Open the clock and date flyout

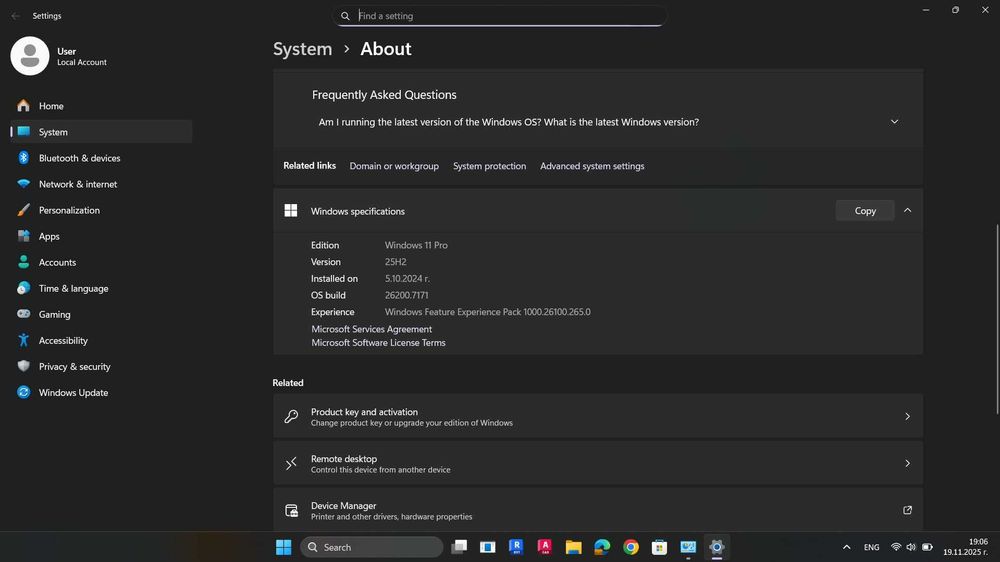[966, 547]
